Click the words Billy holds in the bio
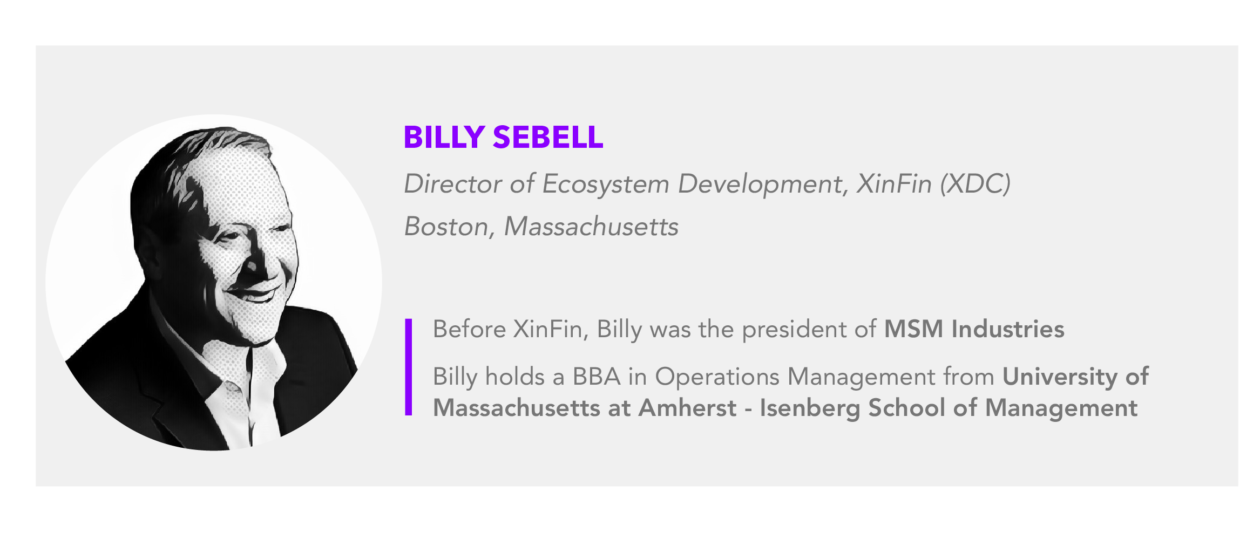The width and height of the screenshot is (1260, 553). pyautogui.click(x=483, y=378)
